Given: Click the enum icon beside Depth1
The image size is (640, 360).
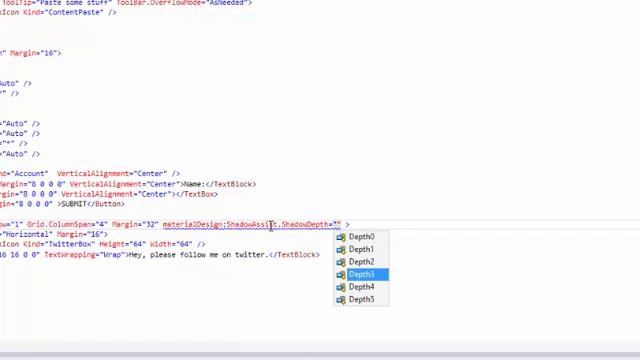Looking at the screenshot, I should point(341,250).
